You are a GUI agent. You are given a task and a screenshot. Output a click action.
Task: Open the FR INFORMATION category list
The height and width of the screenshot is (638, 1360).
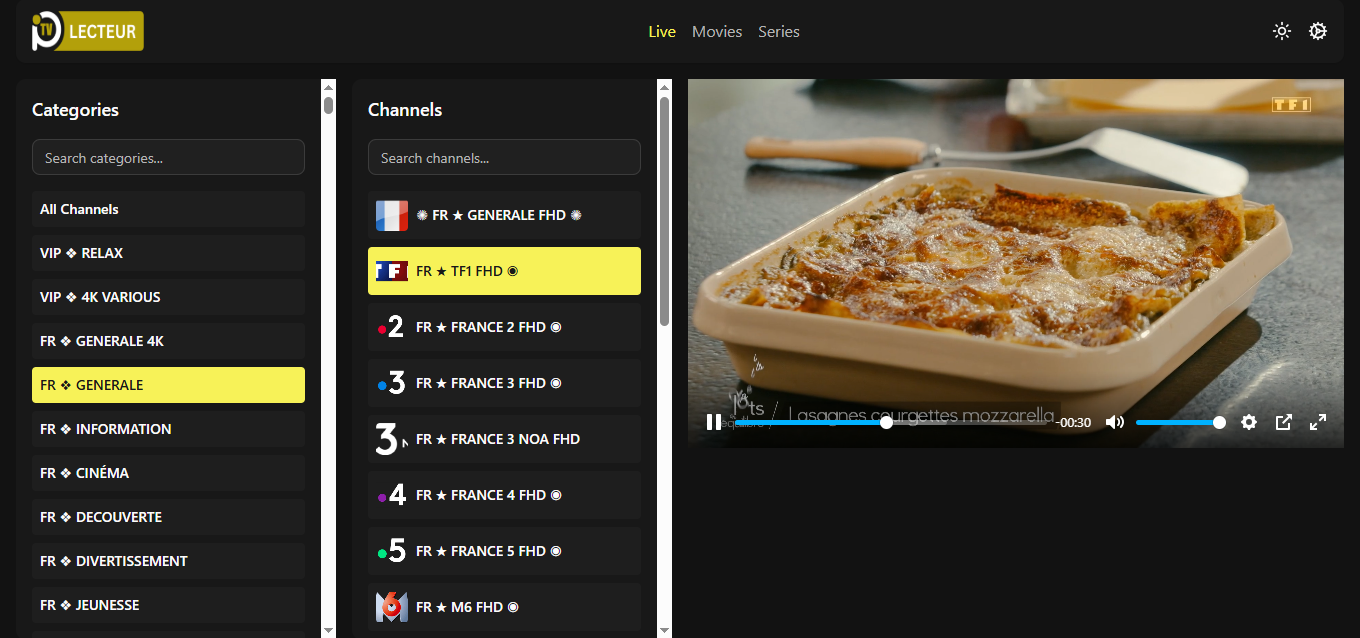pos(168,428)
